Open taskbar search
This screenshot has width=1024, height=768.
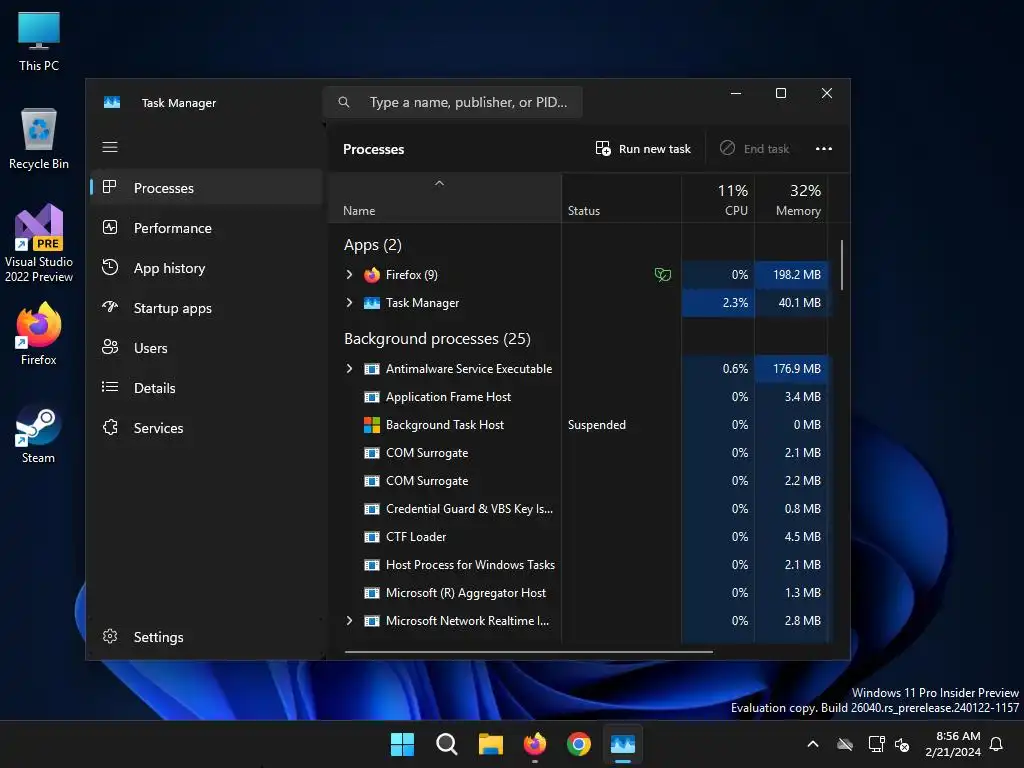click(447, 744)
